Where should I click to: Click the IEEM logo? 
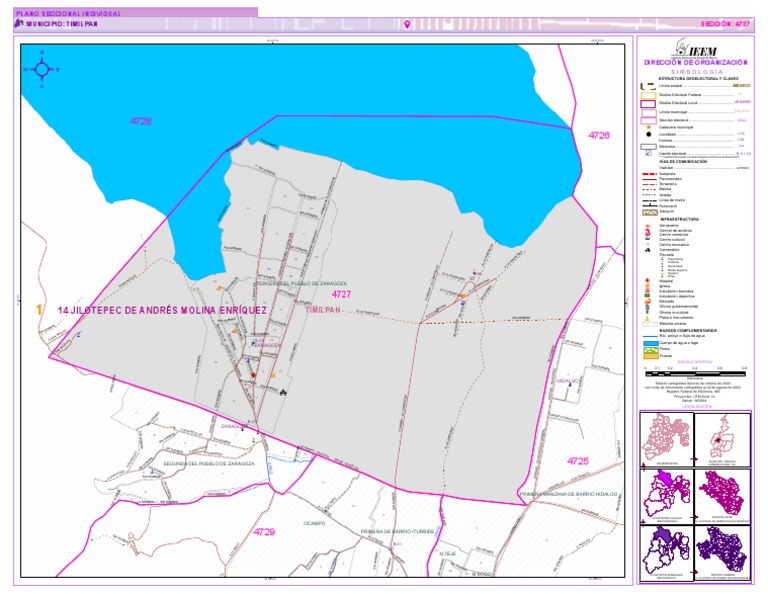point(696,48)
